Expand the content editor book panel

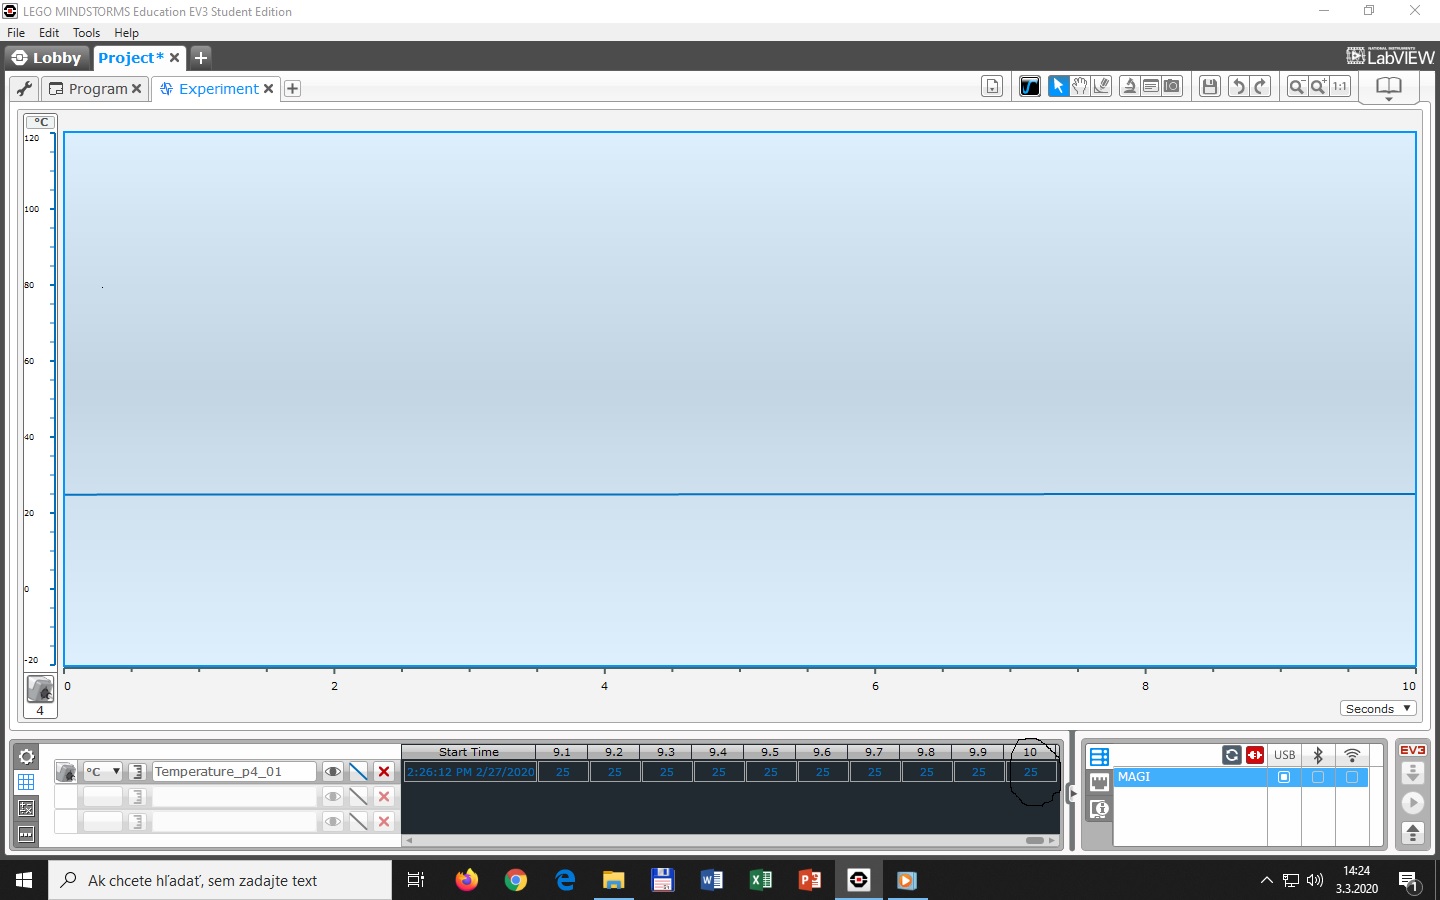(x=1388, y=88)
